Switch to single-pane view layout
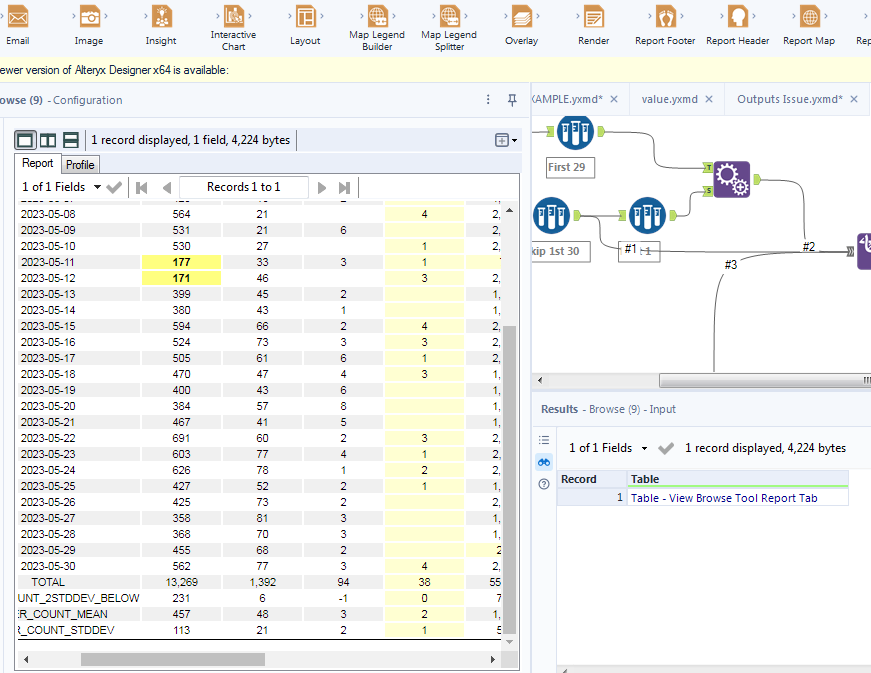 pos(25,141)
